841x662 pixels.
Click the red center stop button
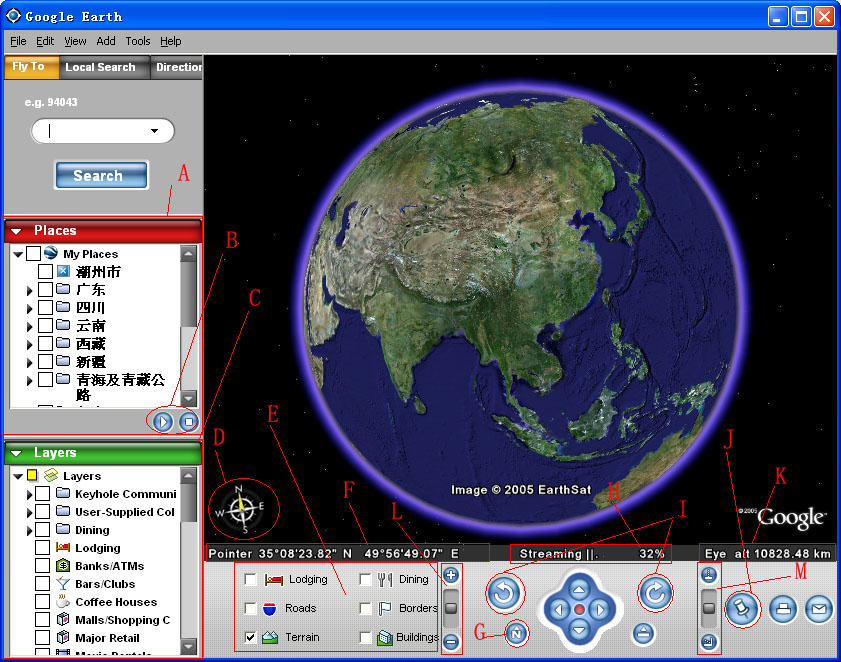pos(579,610)
